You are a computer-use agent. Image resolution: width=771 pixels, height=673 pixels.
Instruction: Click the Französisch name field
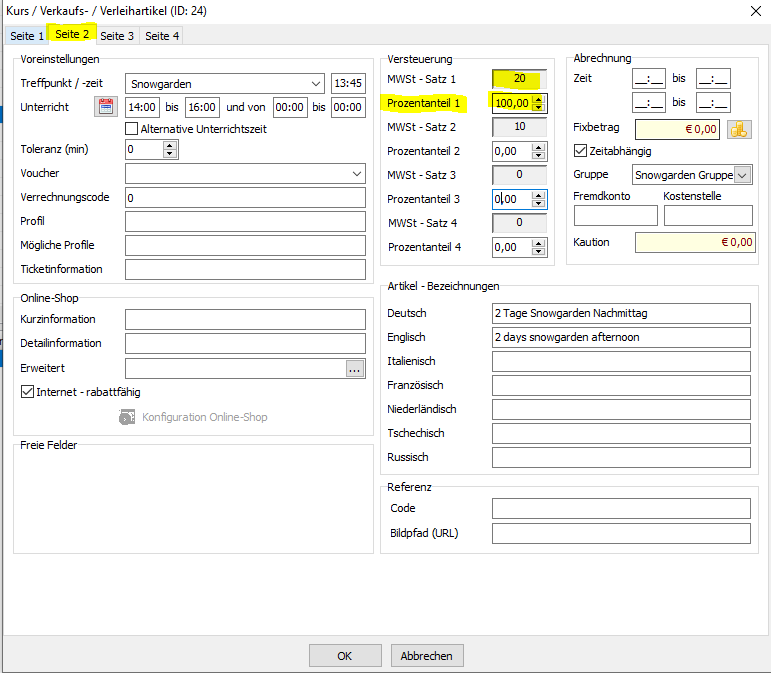pyautogui.click(x=622, y=385)
